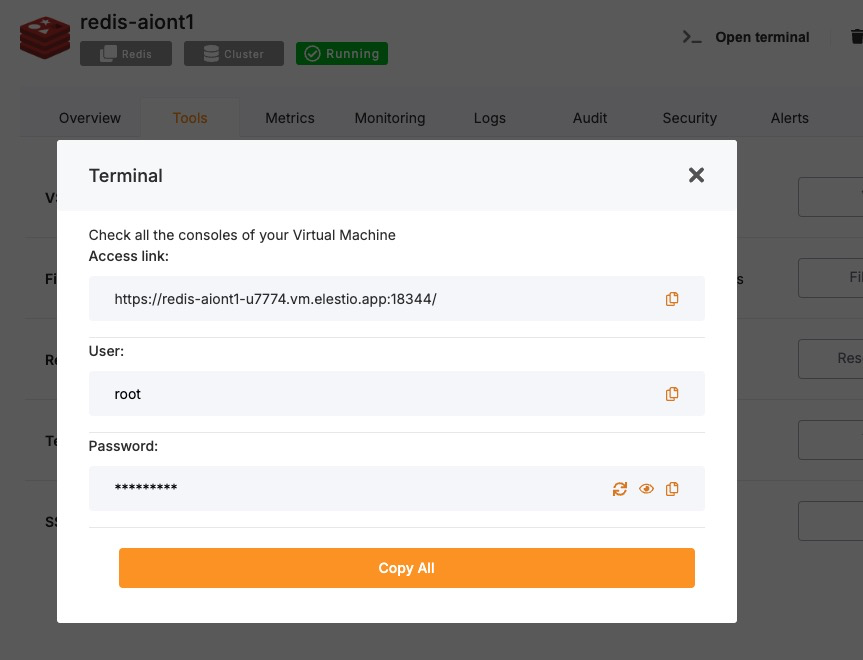Open the Audit tab
This screenshot has height=660, width=863.
point(590,118)
